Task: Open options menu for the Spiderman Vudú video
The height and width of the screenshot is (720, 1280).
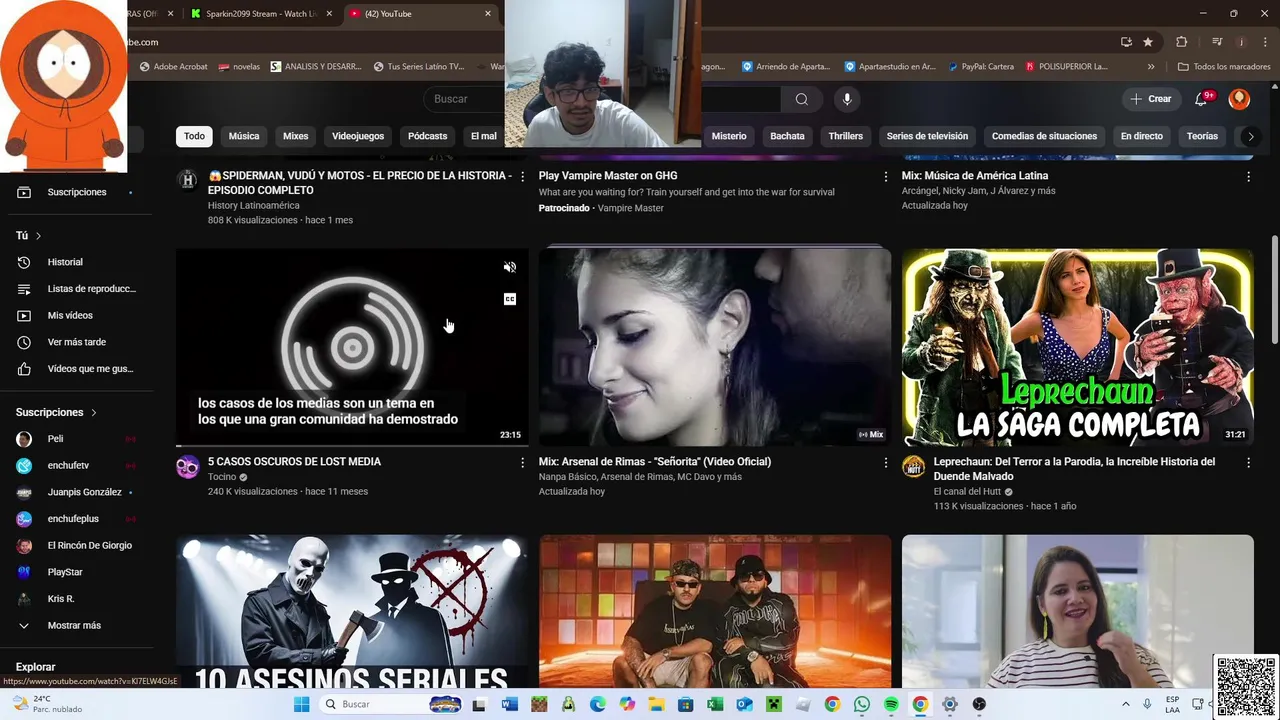Action: click(522, 177)
